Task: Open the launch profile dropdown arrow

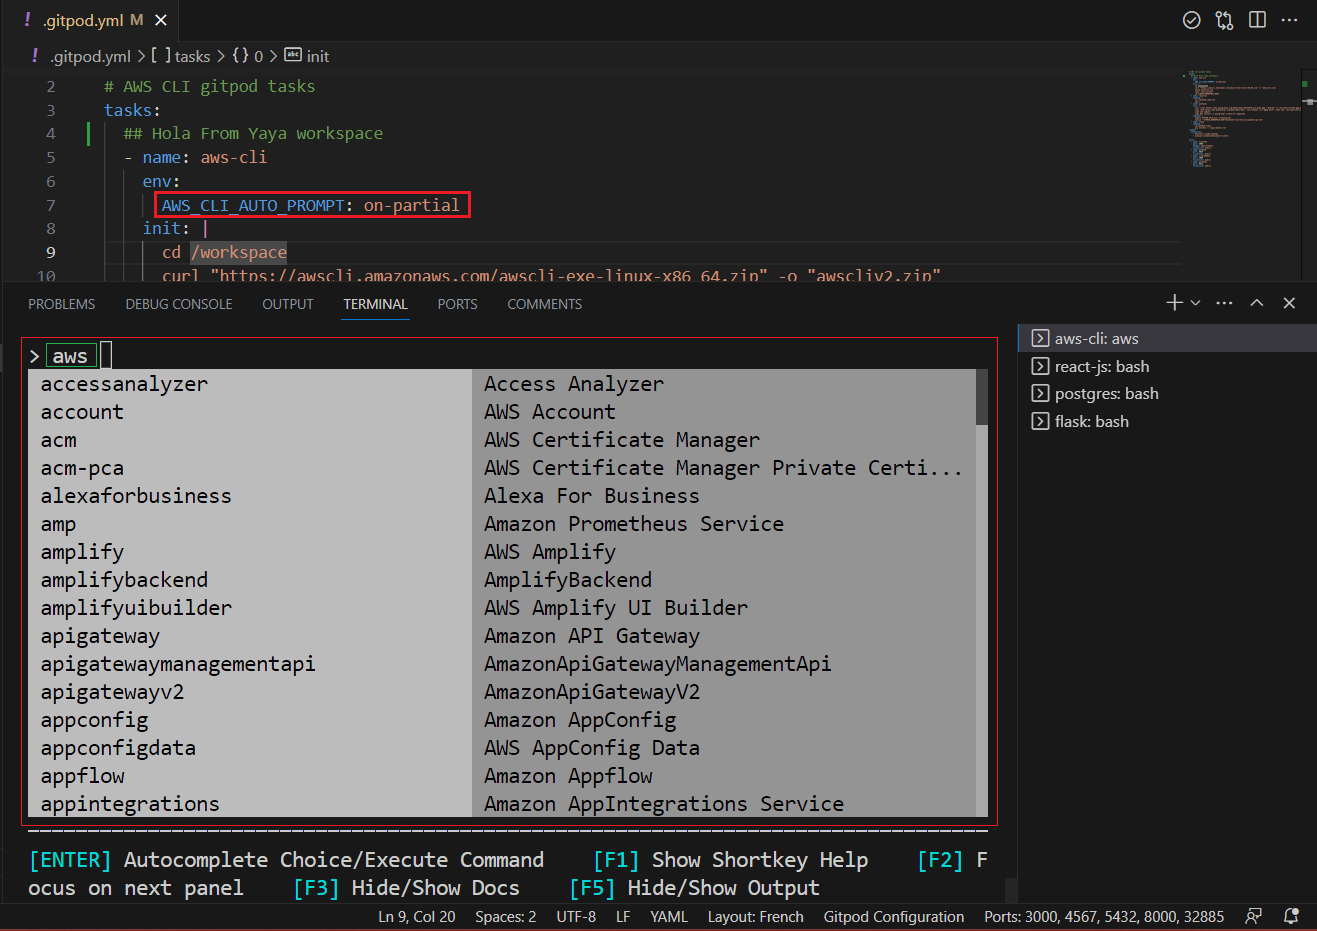Action: (x=1195, y=302)
